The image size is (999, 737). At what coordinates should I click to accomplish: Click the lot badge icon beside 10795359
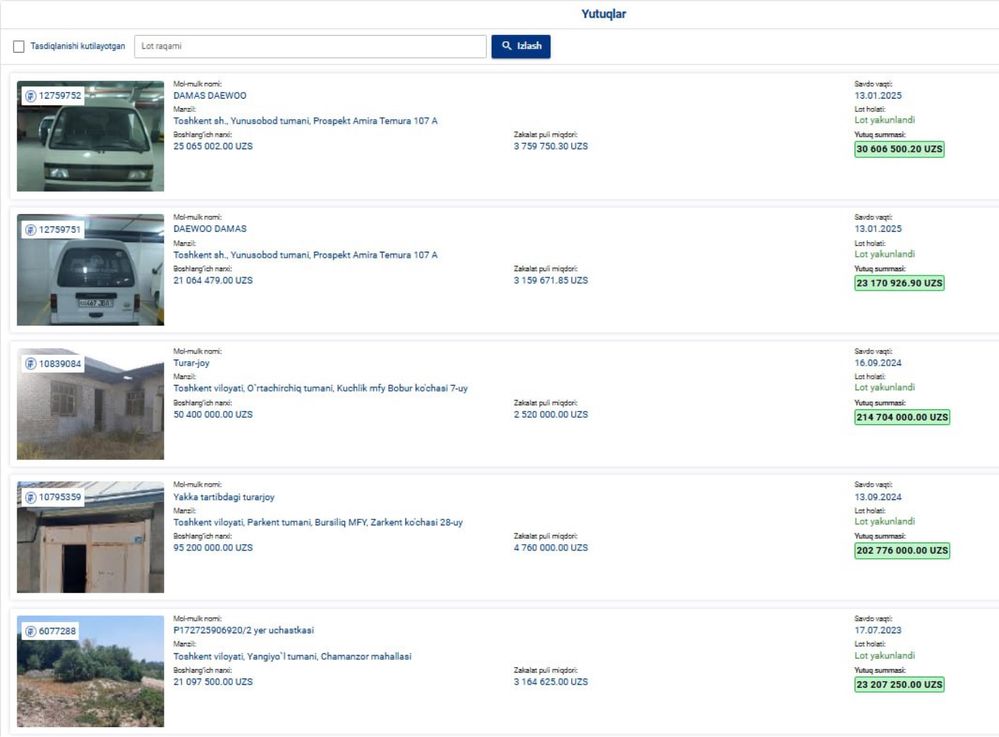coord(31,497)
